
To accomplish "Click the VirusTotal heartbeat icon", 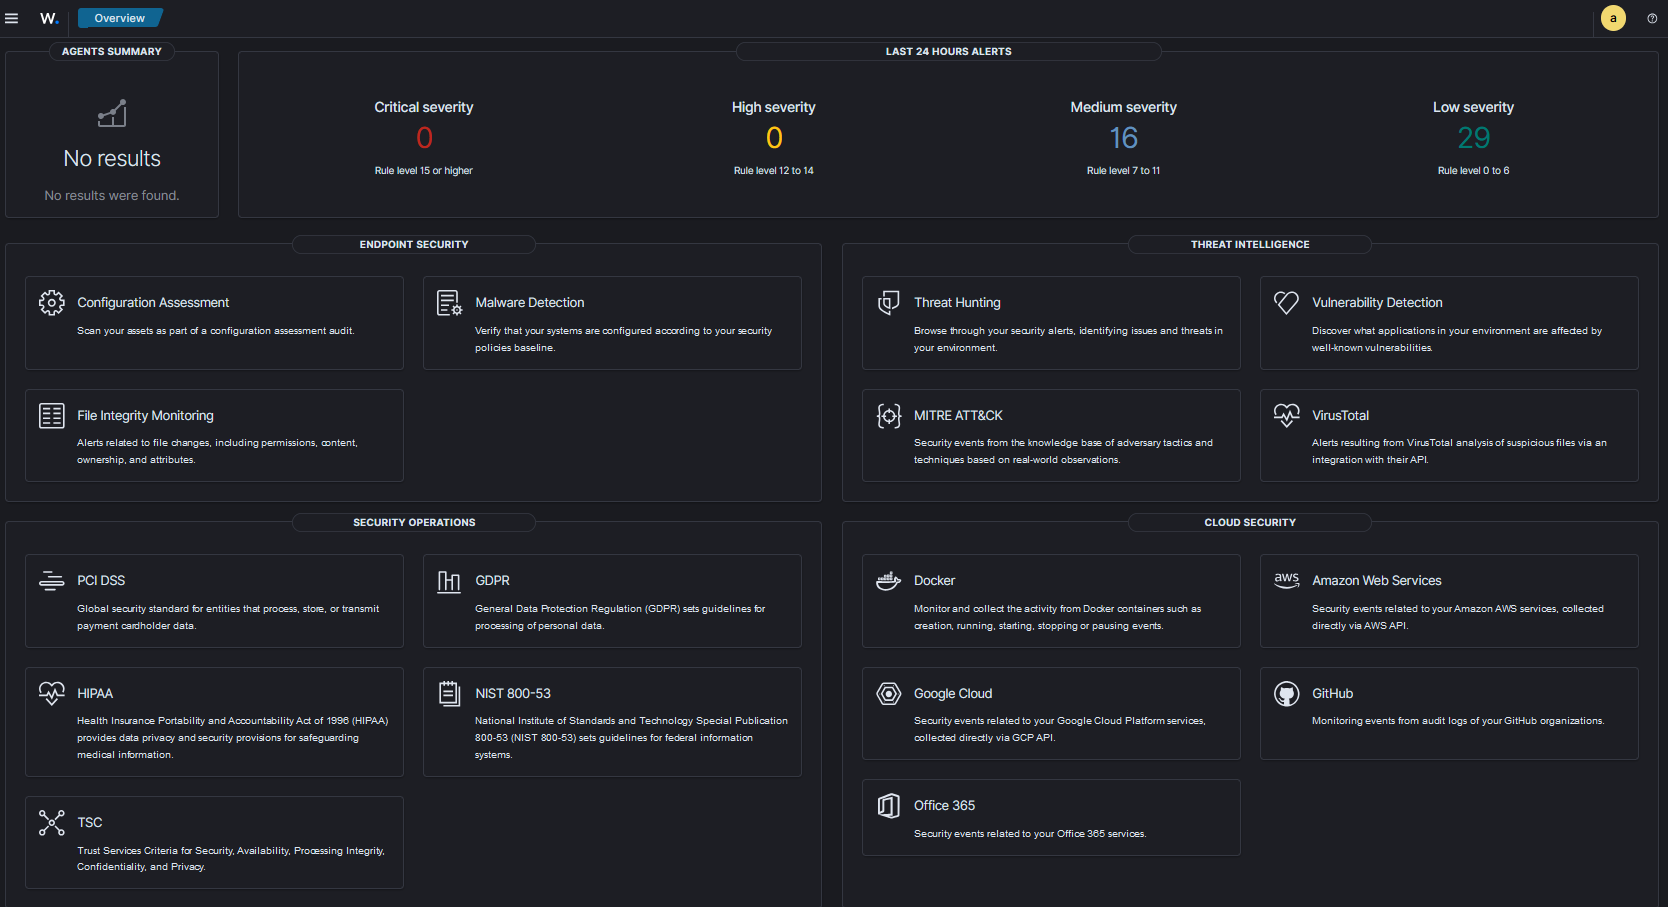I will click(x=1287, y=415).
